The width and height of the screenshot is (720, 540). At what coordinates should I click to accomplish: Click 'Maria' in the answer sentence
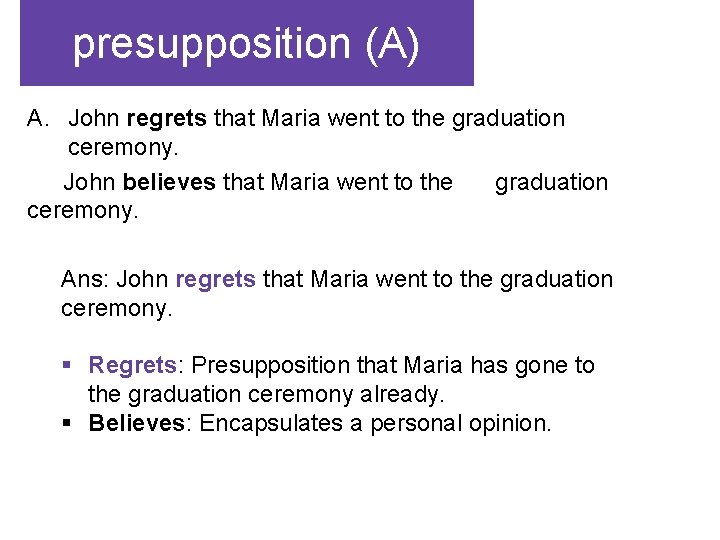pyautogui.click(x=339, y=279)
